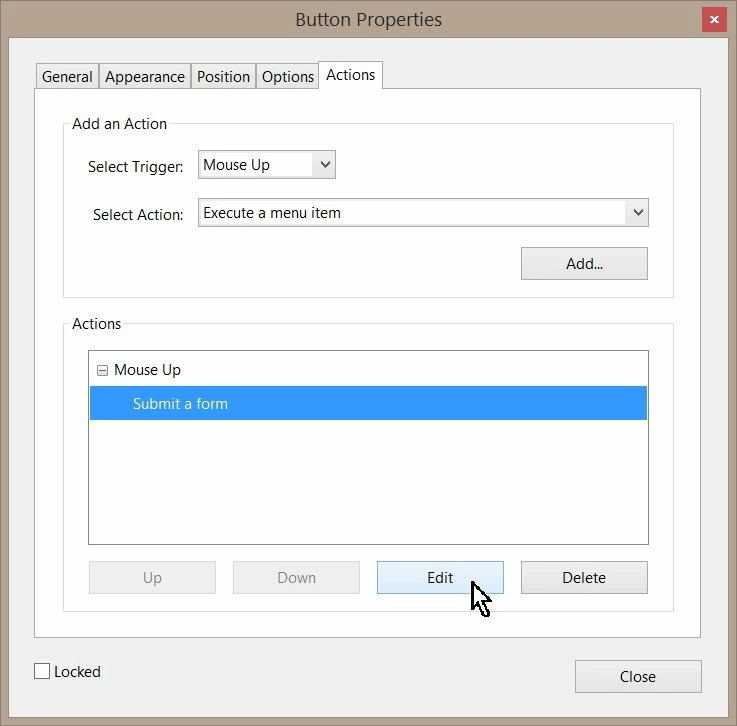Image resolution: width=737 pixels, height=726 pixels.
Task: Collapse the Mouse Up tree node
Action: [102, 370]
